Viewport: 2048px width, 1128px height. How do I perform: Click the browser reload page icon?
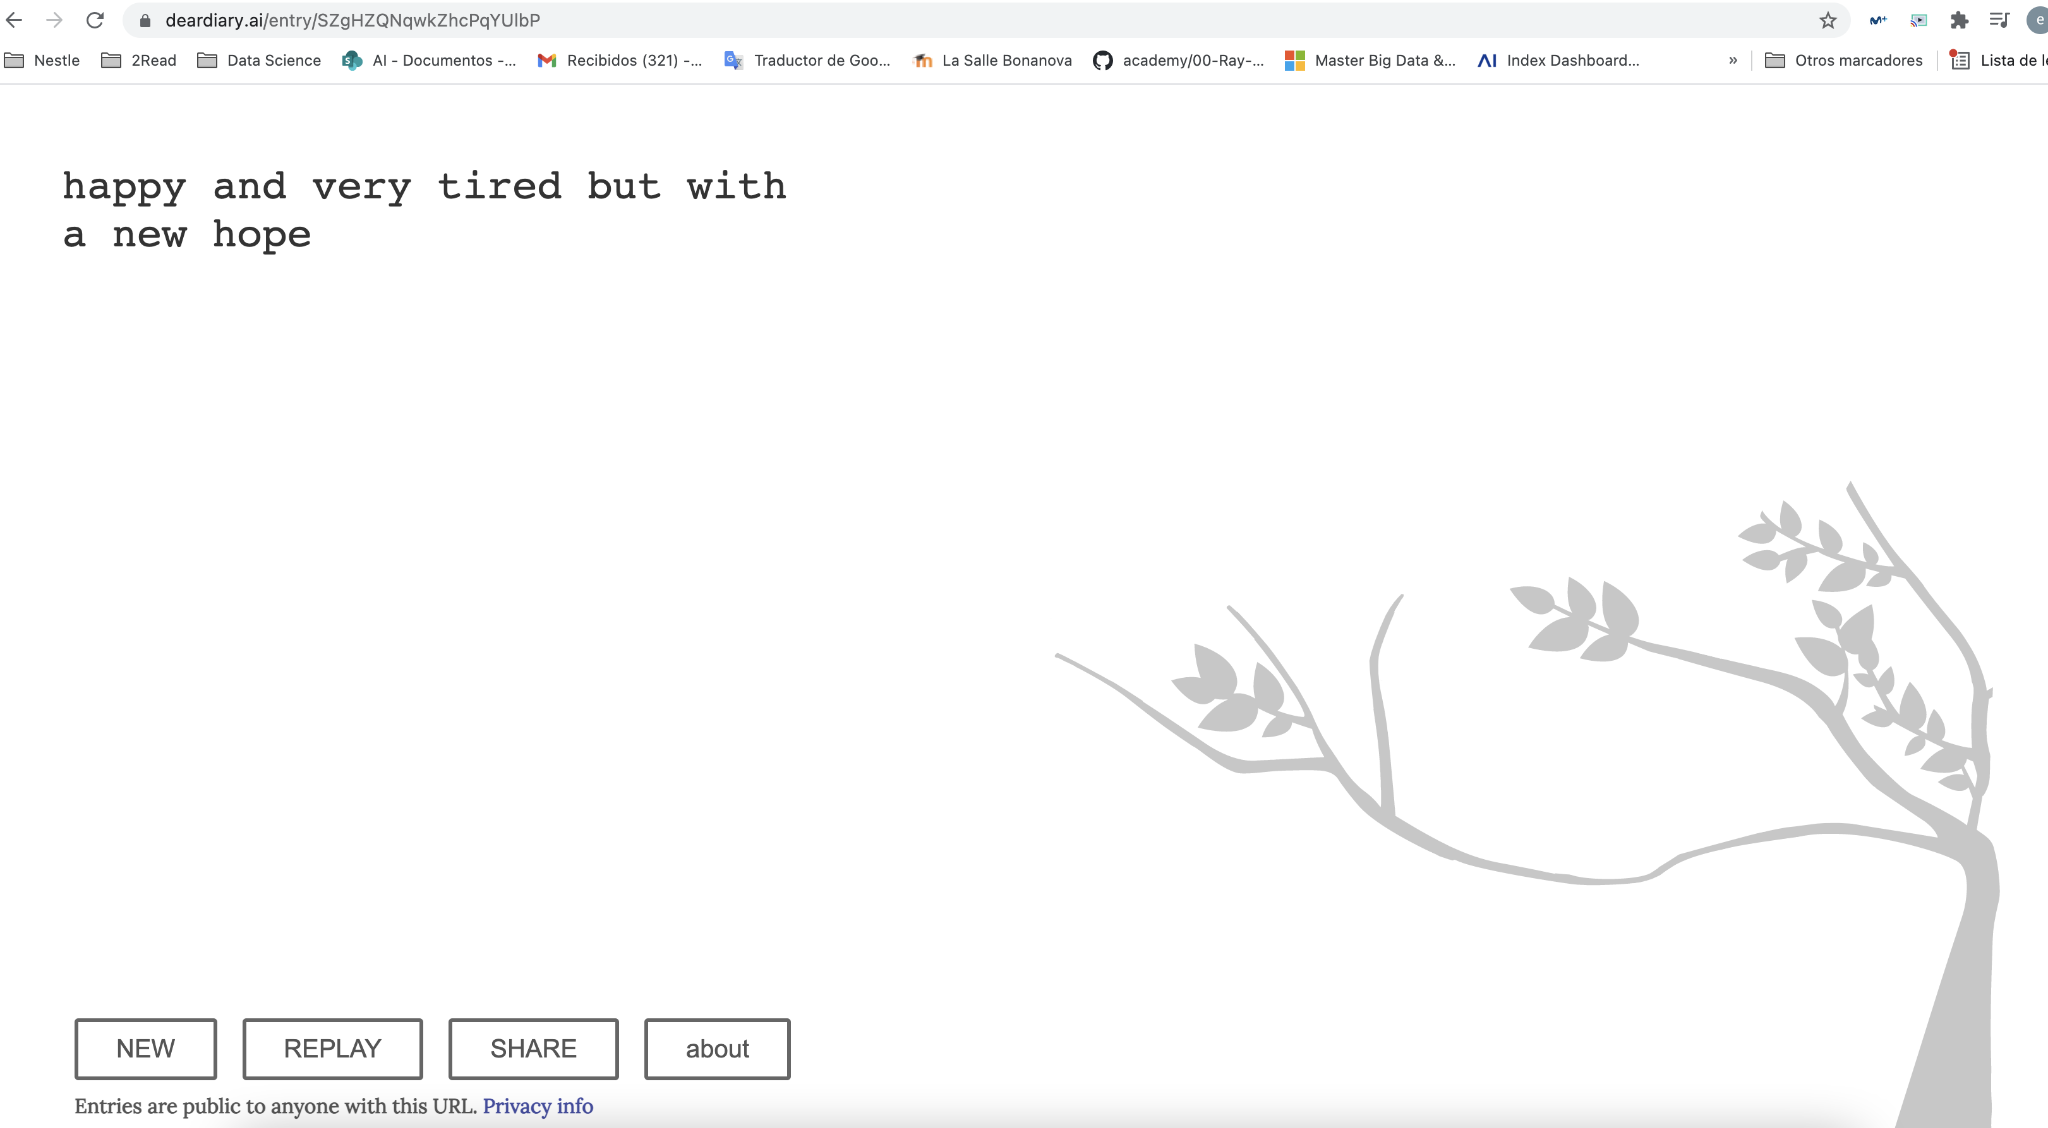click(96, 21)
